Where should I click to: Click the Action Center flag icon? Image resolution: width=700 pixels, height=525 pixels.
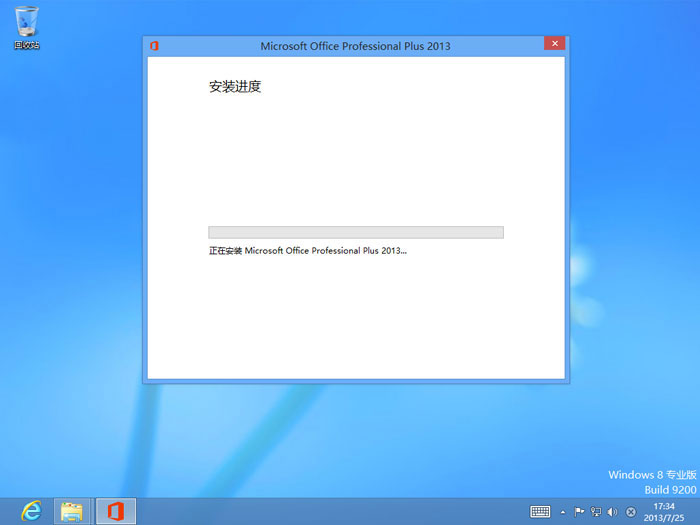click(x=579, y=512)
